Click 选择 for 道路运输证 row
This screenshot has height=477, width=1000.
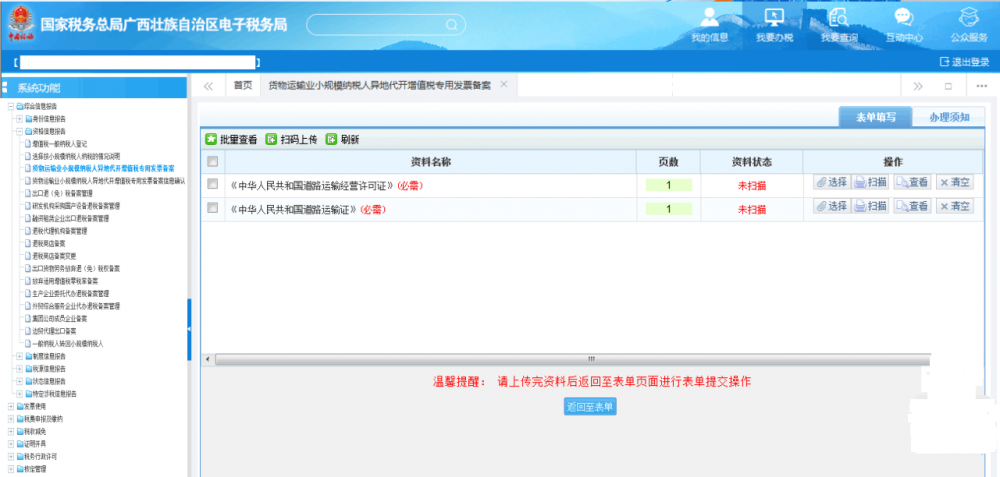(x=831, y=206)
